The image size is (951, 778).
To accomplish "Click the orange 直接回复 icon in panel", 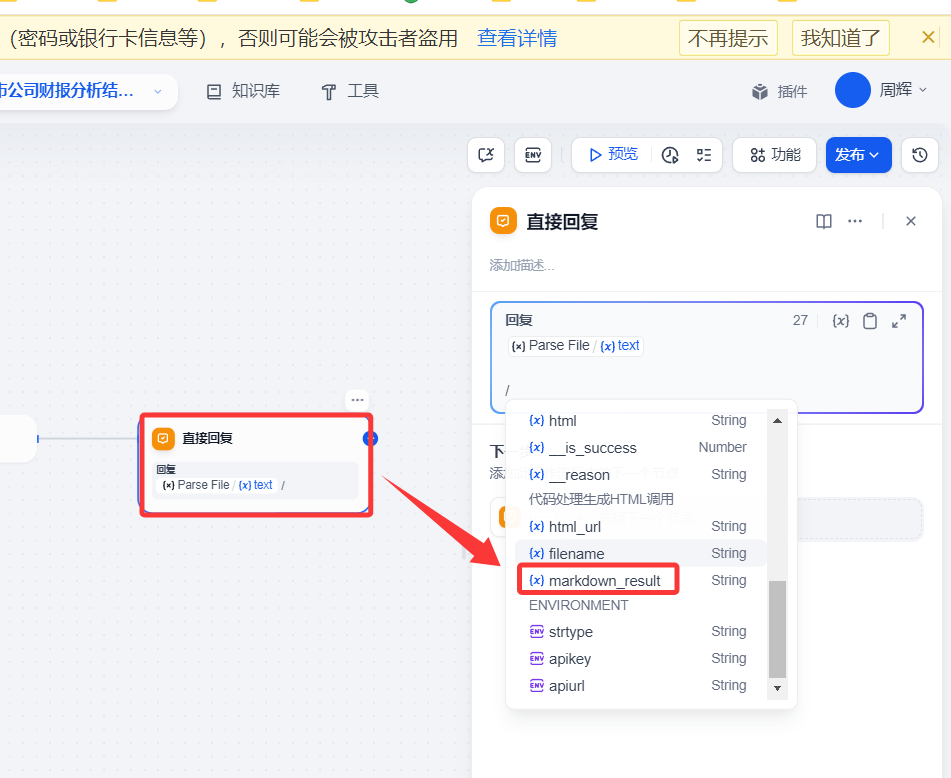I will point(503,221).
